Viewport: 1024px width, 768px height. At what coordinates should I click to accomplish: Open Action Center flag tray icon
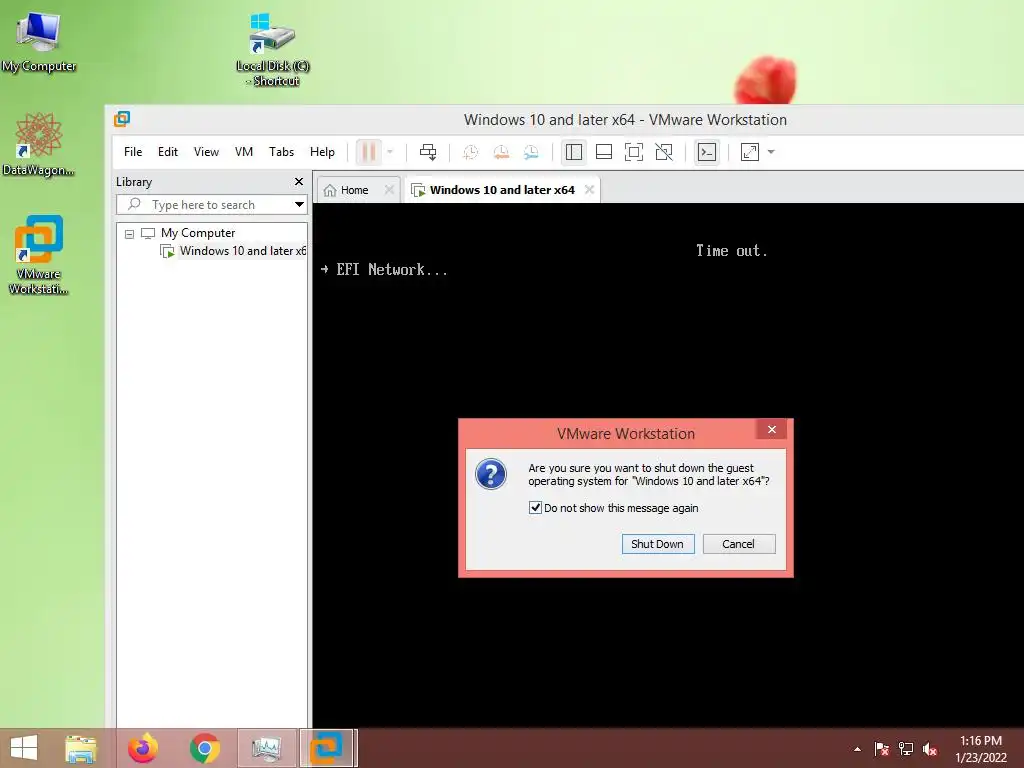[x=882, y=749]
